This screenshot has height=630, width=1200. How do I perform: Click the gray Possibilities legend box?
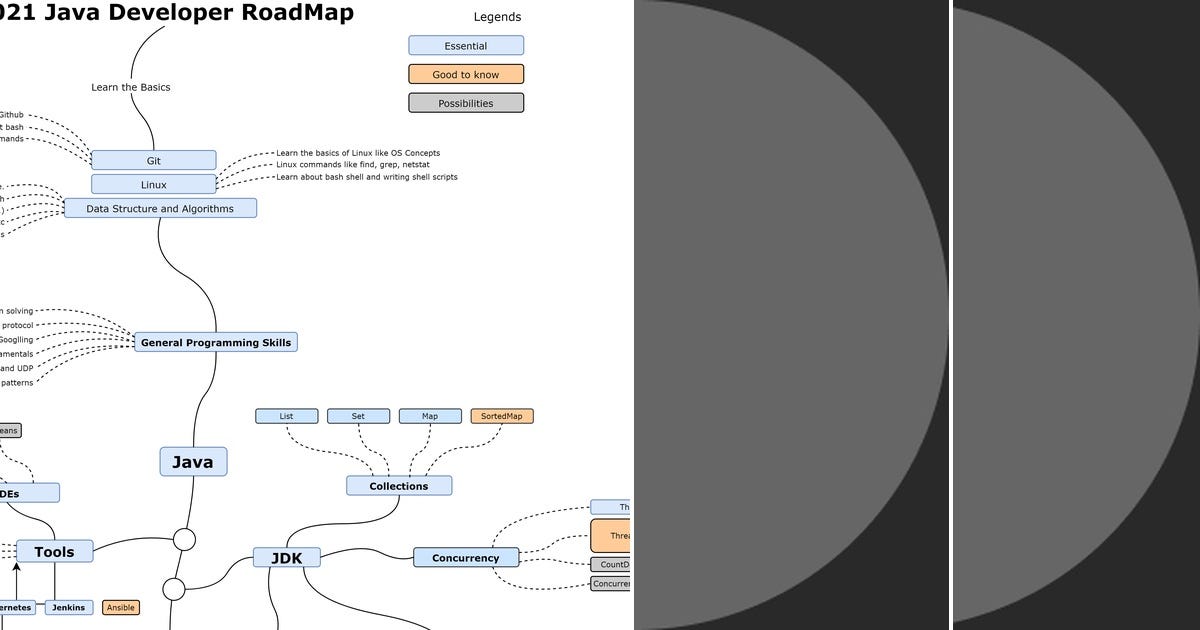coord(465,102)
